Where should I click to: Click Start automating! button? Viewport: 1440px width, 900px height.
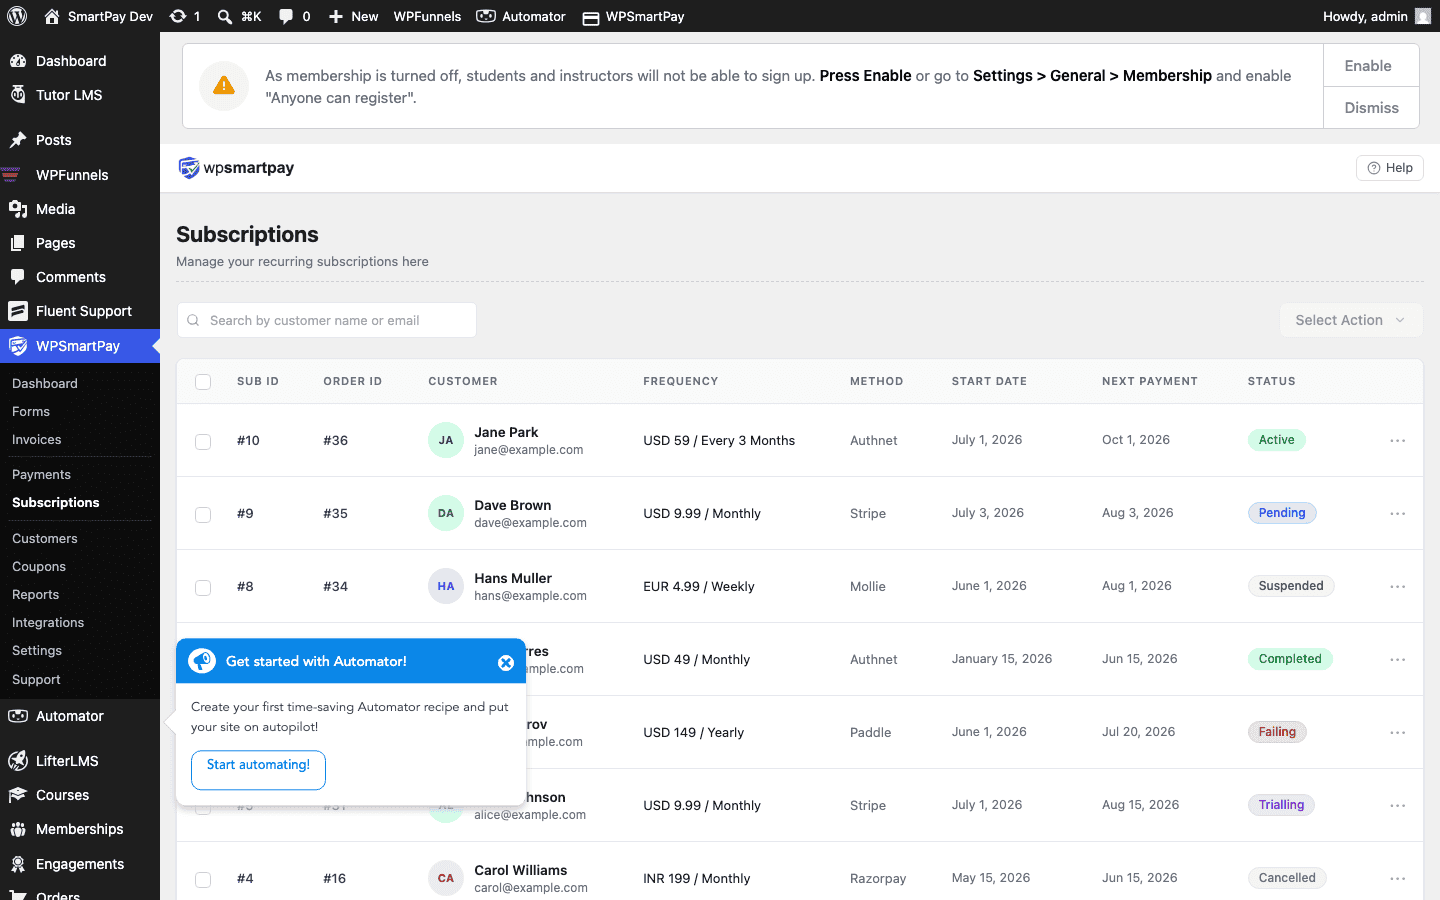point(258,770)
